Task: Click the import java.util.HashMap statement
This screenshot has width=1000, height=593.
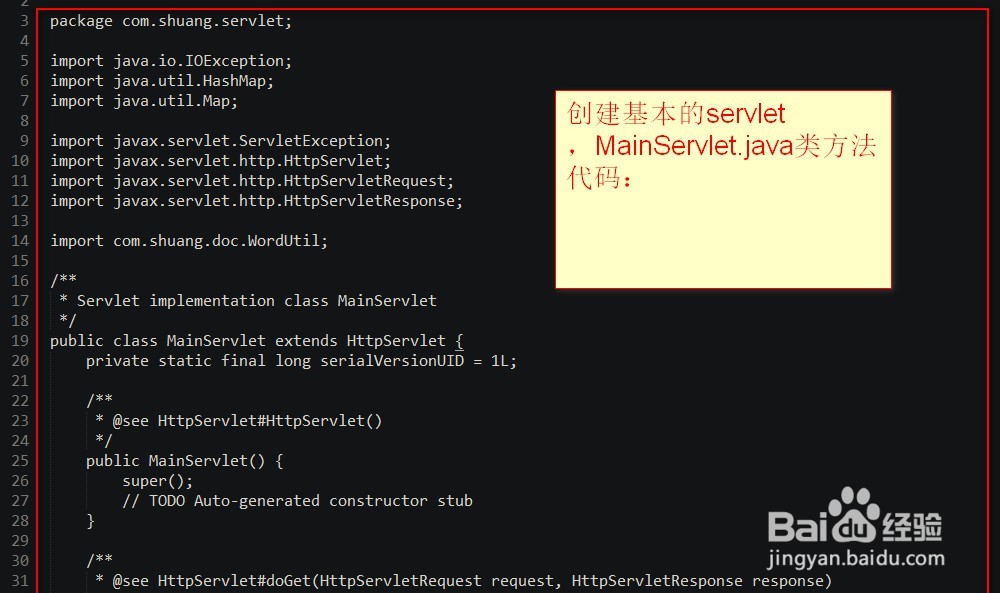Action: pos(162,81)
